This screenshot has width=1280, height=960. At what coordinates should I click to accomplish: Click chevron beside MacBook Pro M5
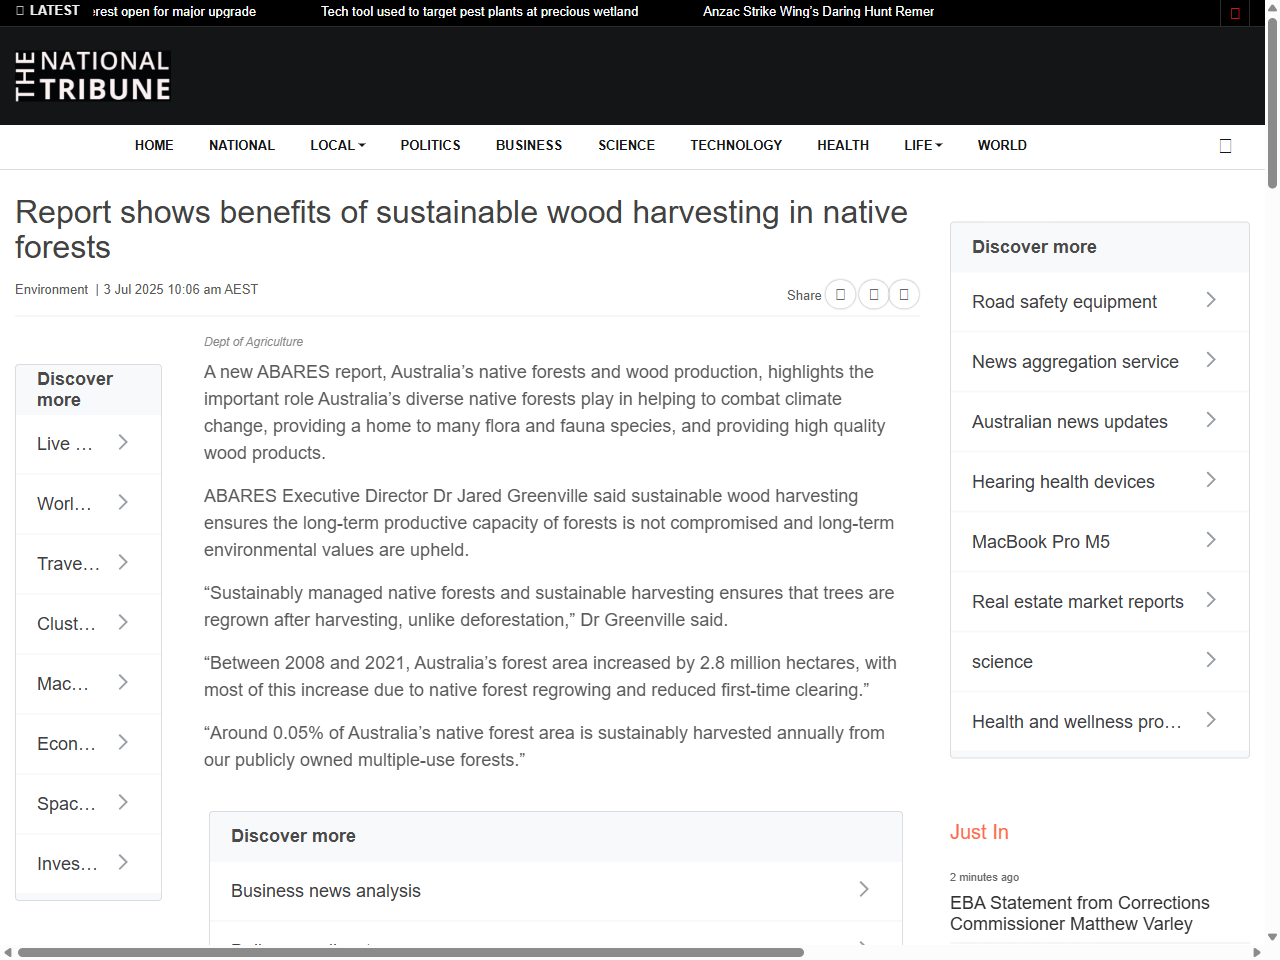[x=1211, y=540]
